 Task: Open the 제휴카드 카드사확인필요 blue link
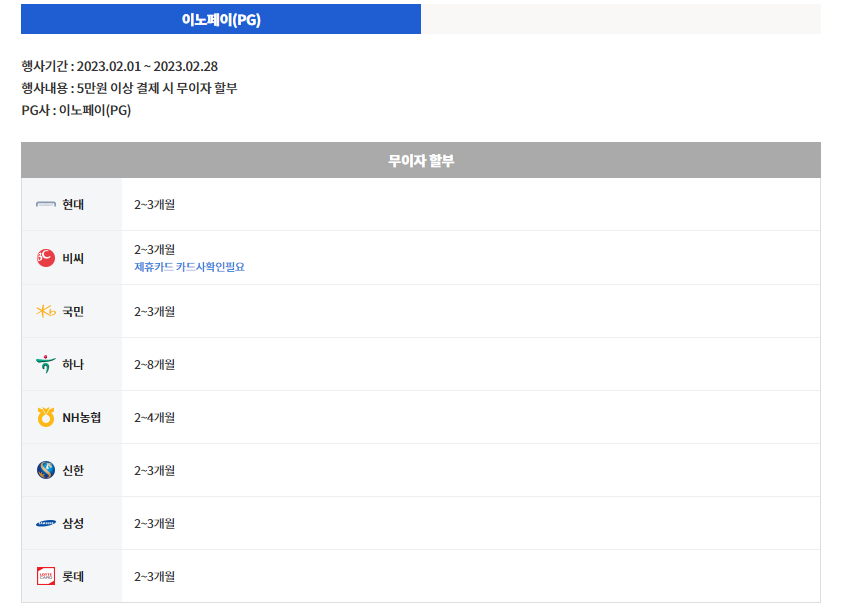coord(189,267)
